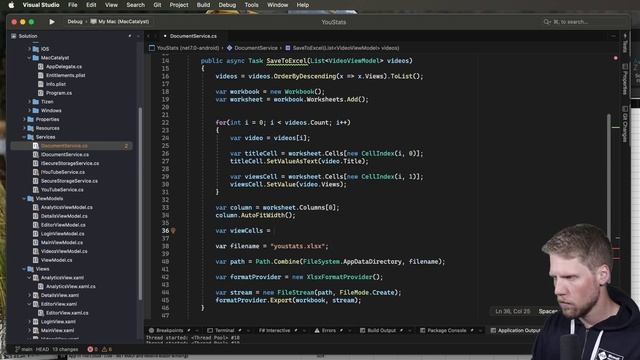This screenshot has height=360, width=640.
Task: Open the Build menu
Action: (x=203, y=5)
